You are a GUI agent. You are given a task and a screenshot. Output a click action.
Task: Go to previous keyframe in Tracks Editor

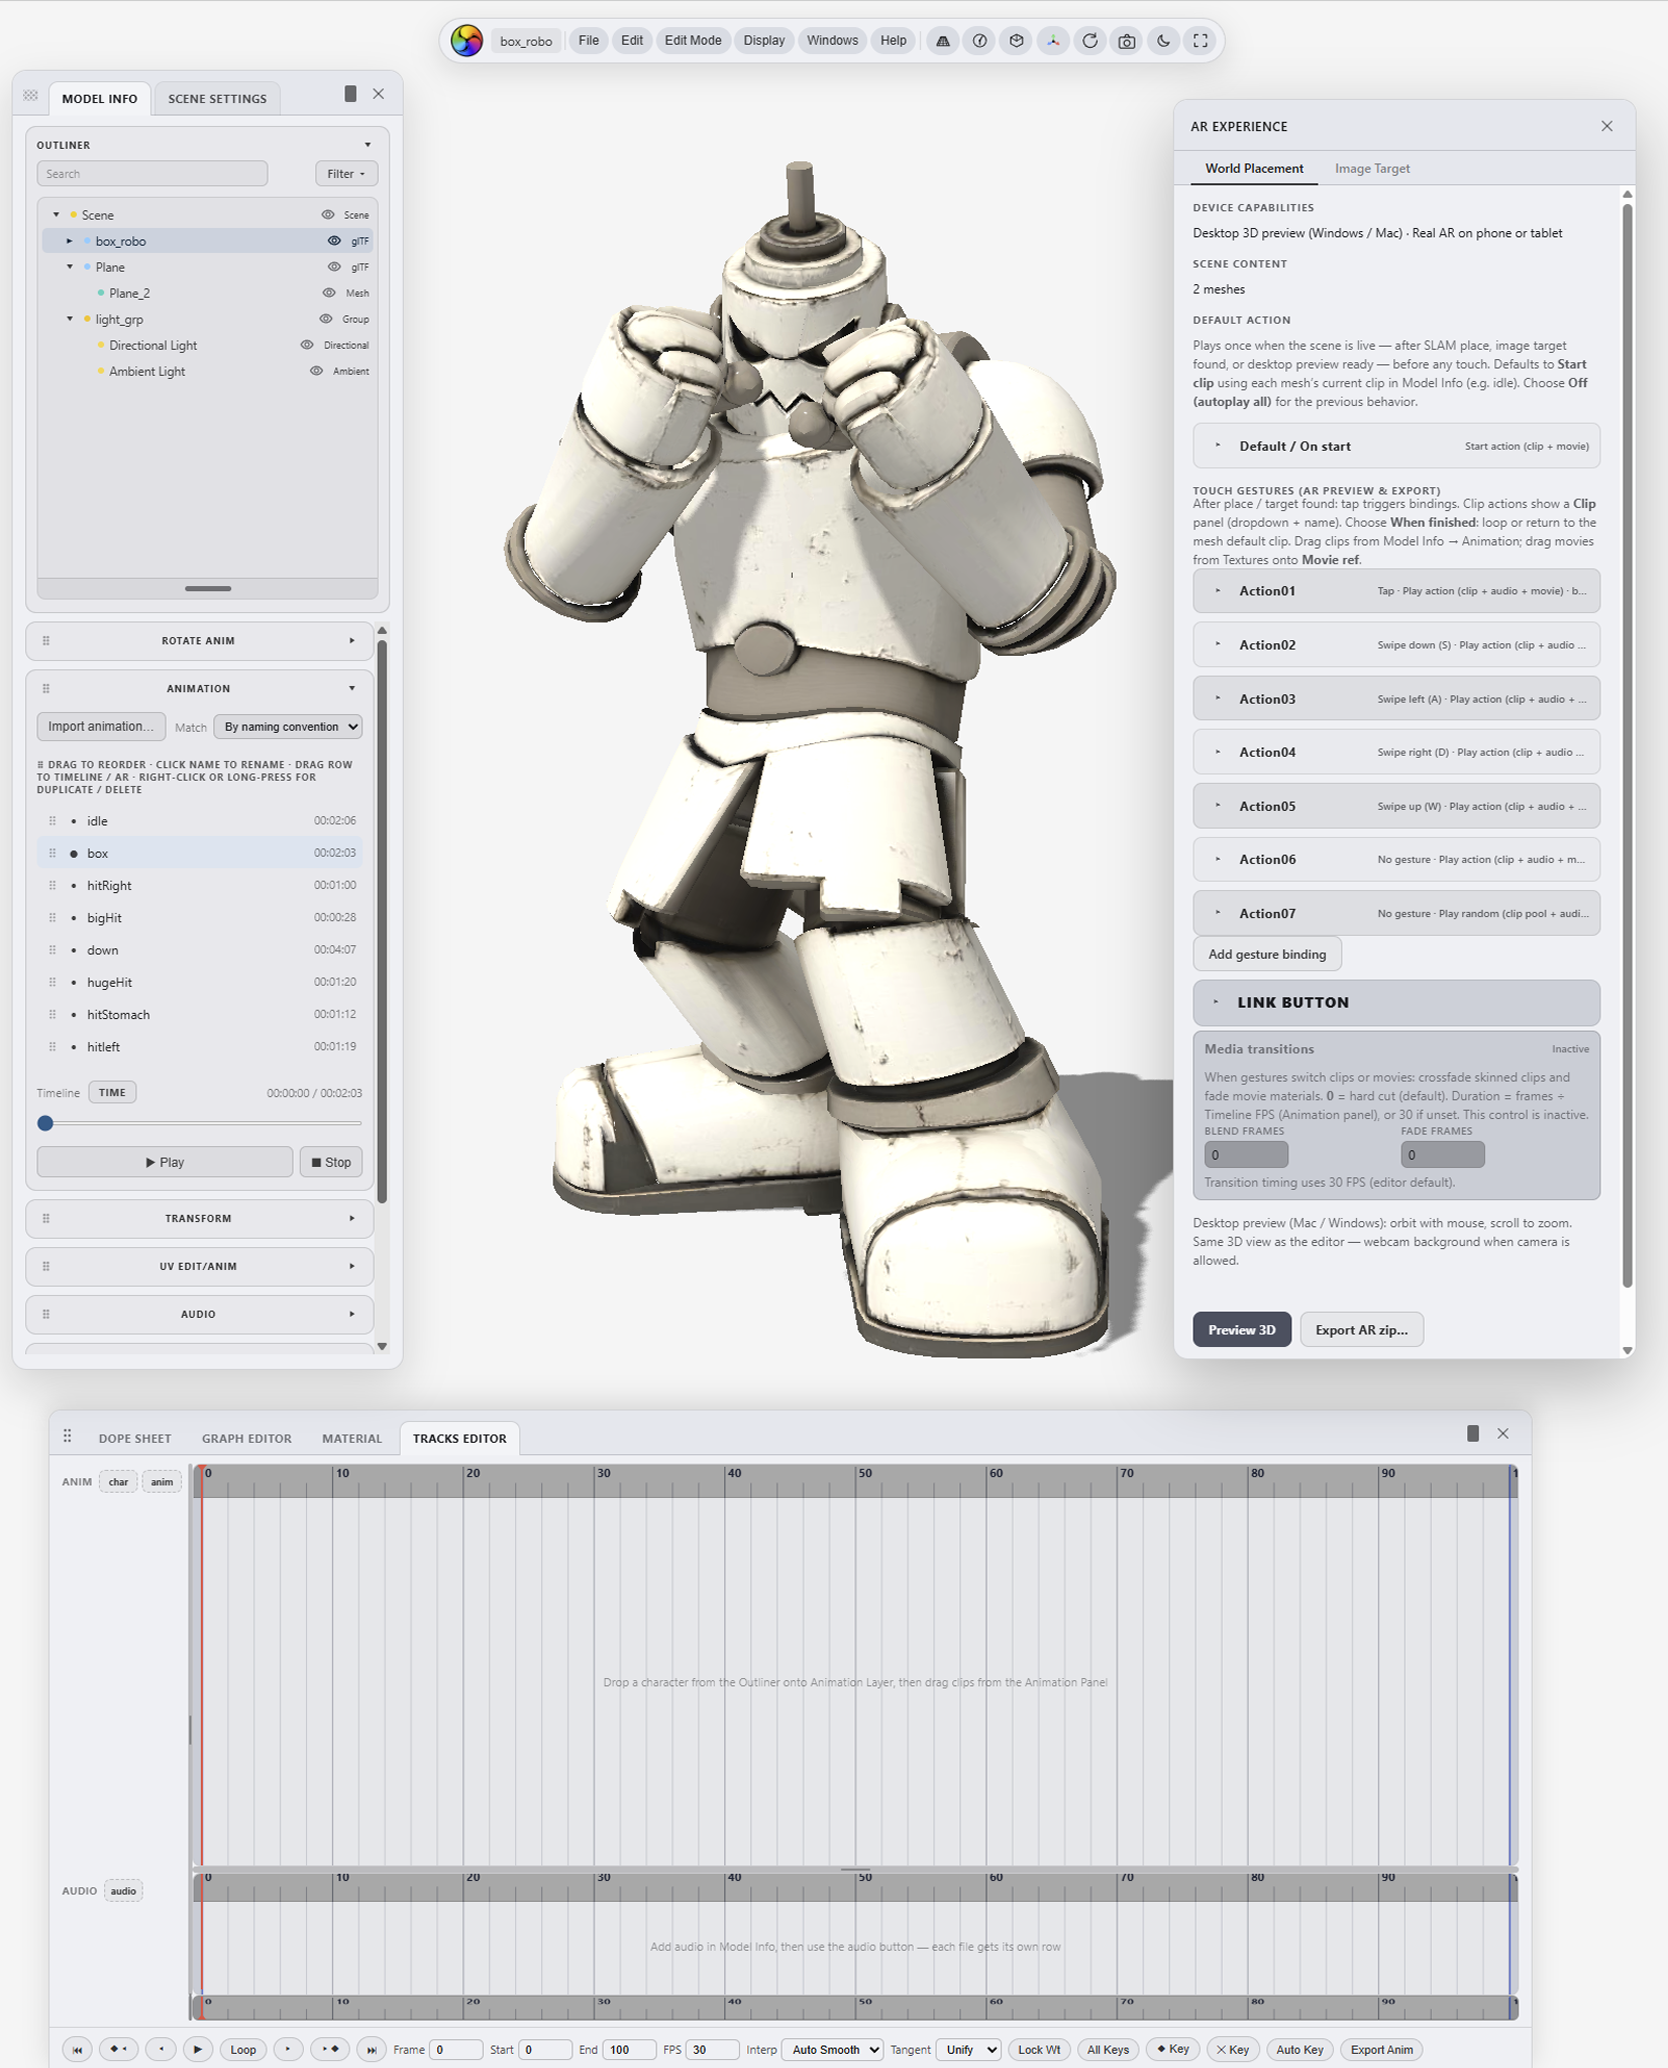(x=118, y=2049)
